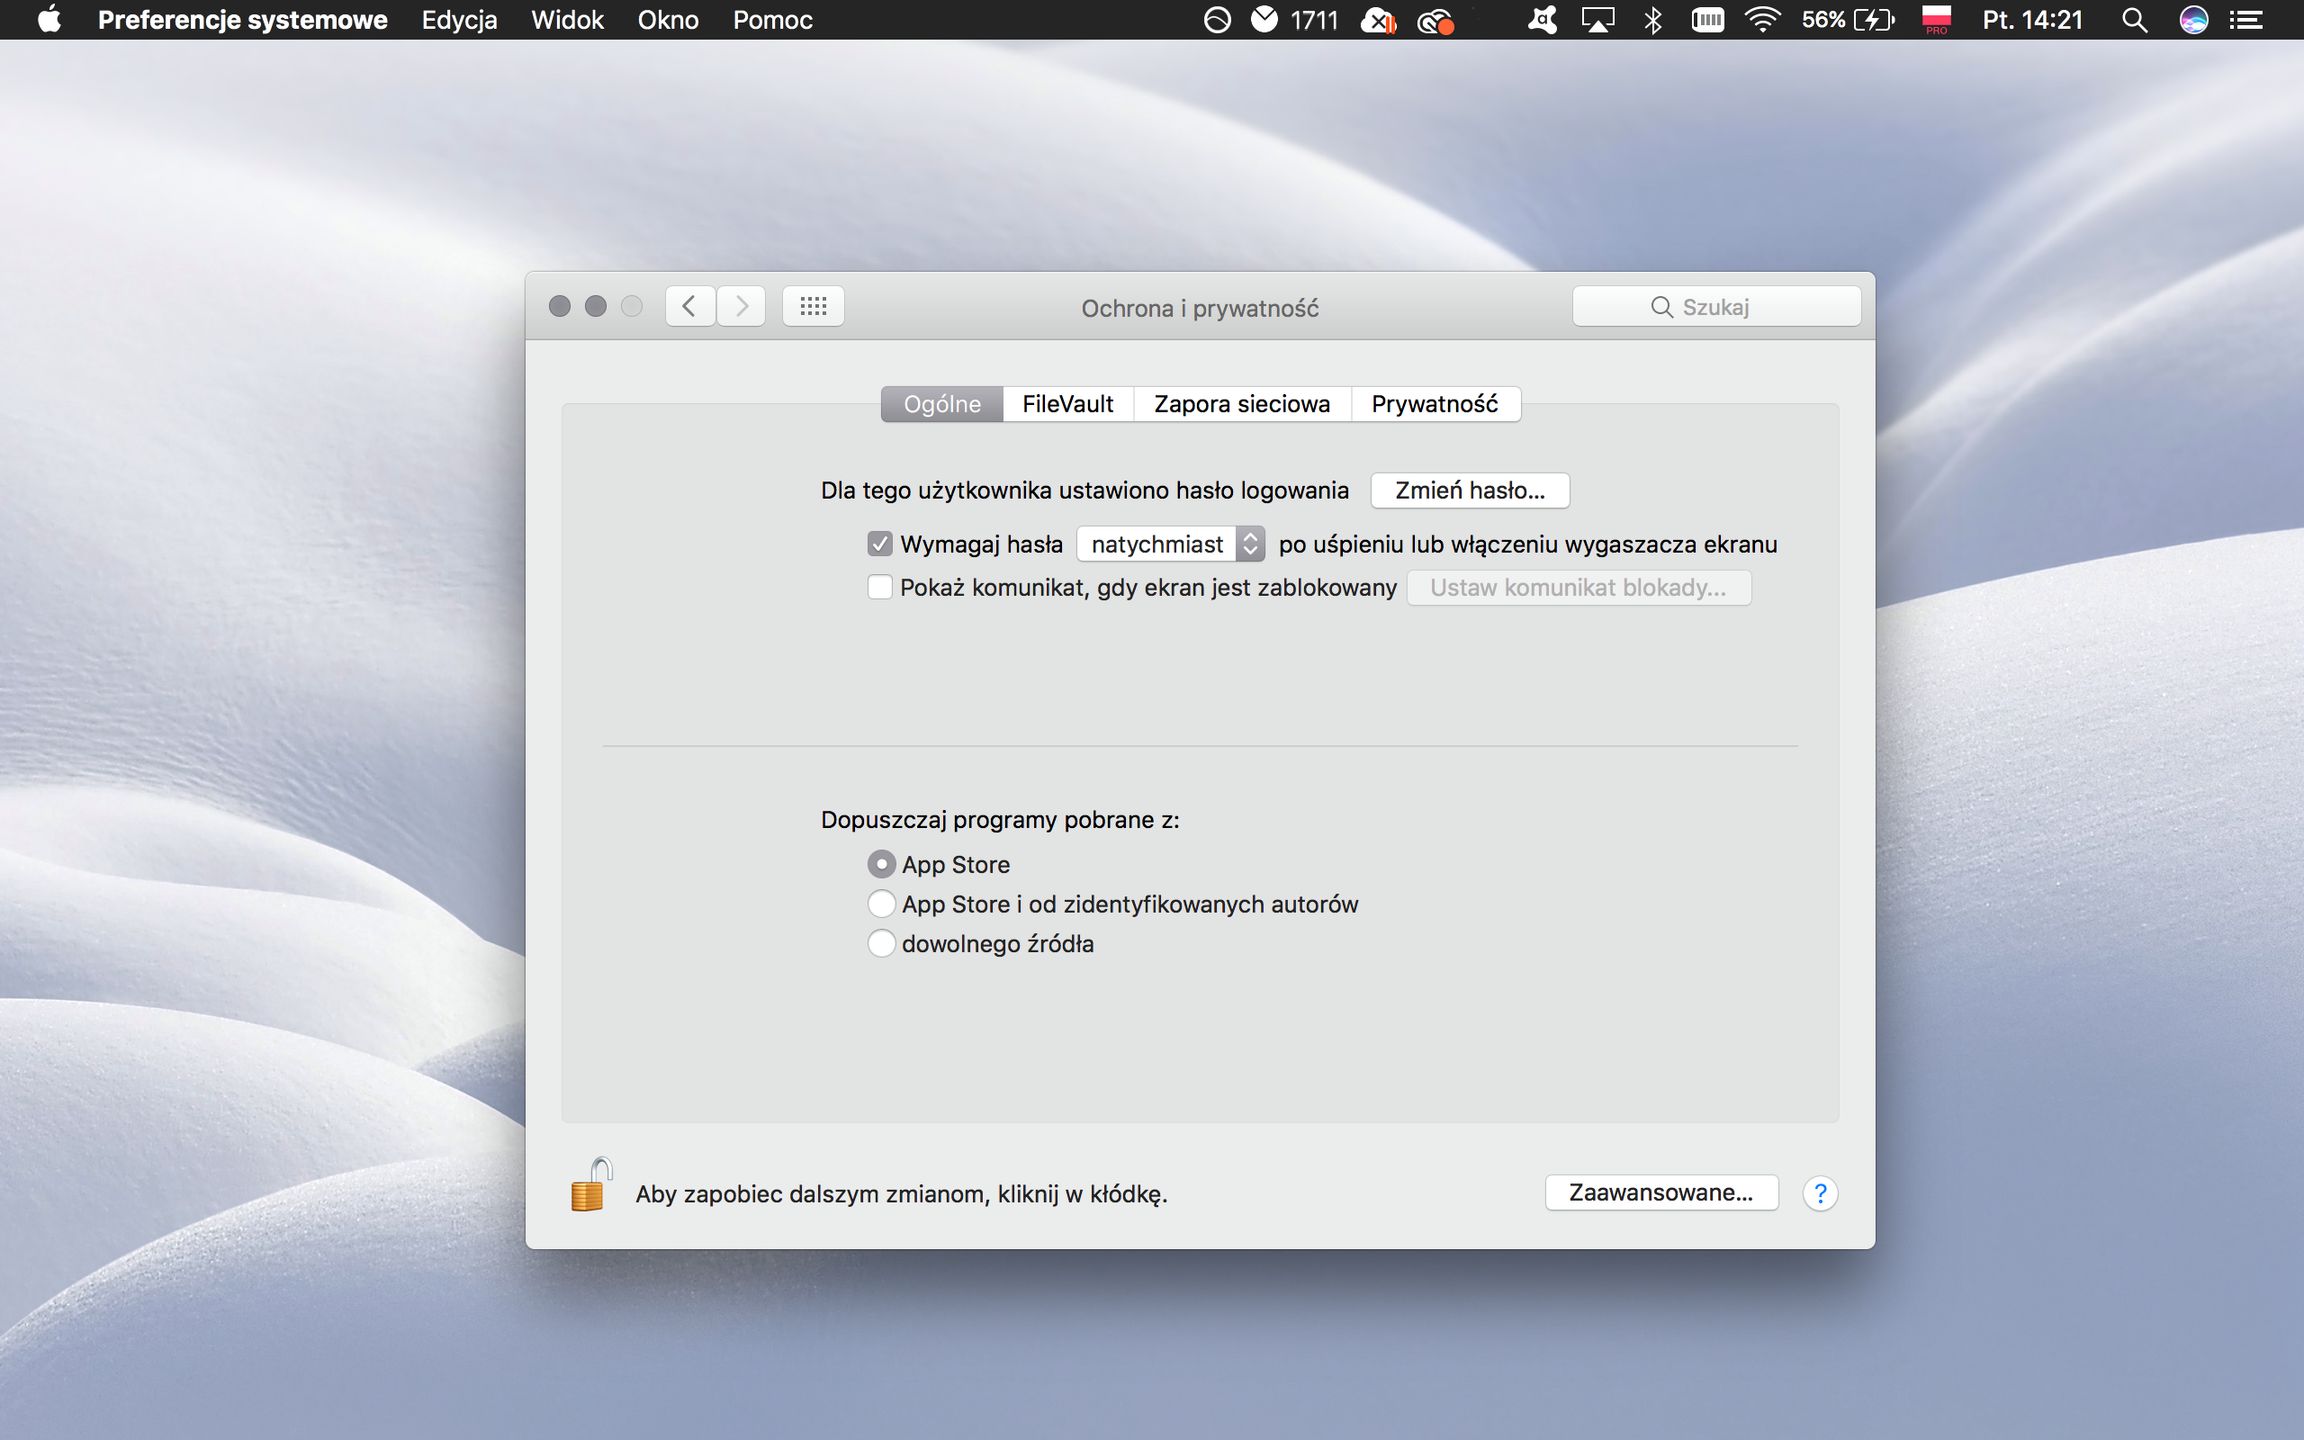The height and width of the screenshot is (1440, 2304).
Task: Open Siri from the menu bar
Action: pos(2193,20)
